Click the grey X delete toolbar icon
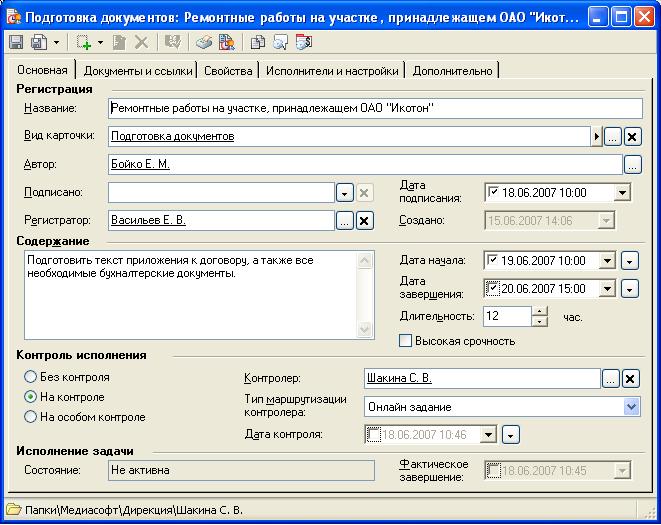The height and width of the screenshot is (525, 661). (x=141, y=43)
